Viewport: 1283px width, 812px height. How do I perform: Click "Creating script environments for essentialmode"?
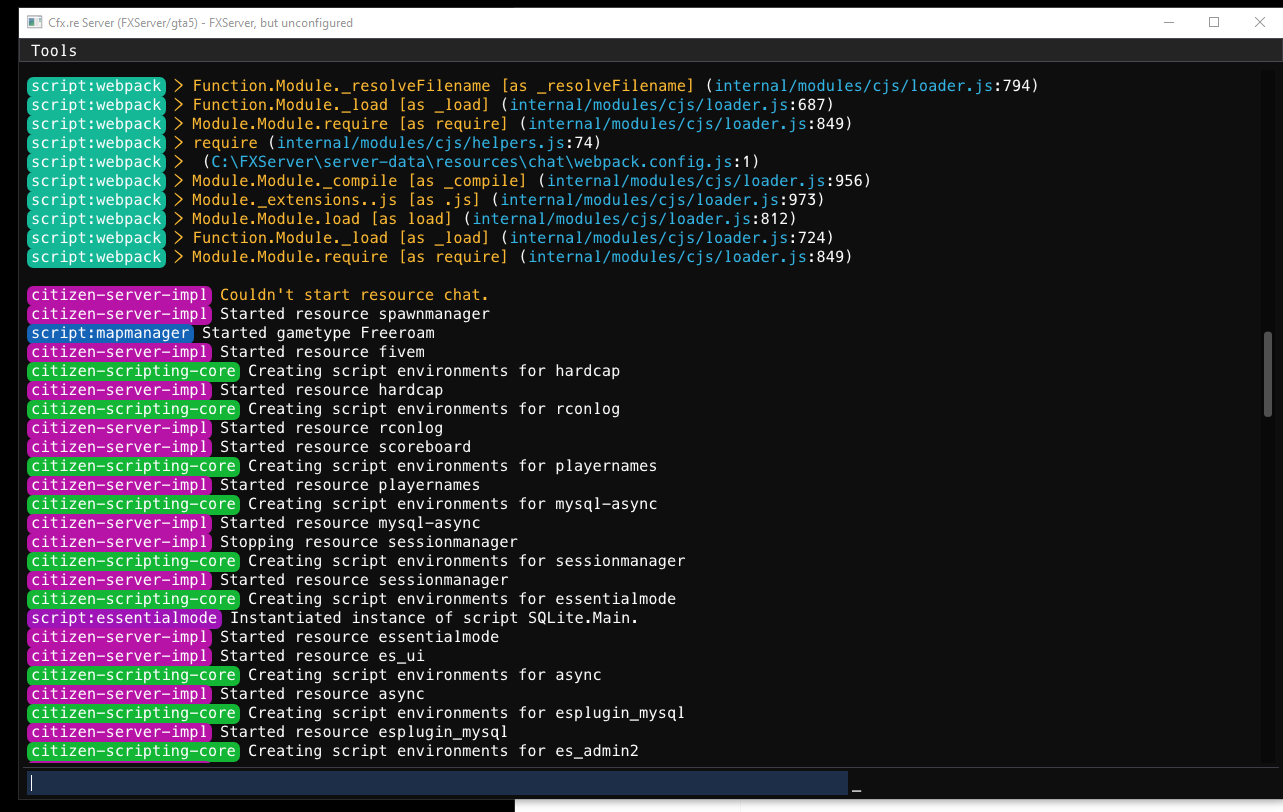click(x=462, y=599)
